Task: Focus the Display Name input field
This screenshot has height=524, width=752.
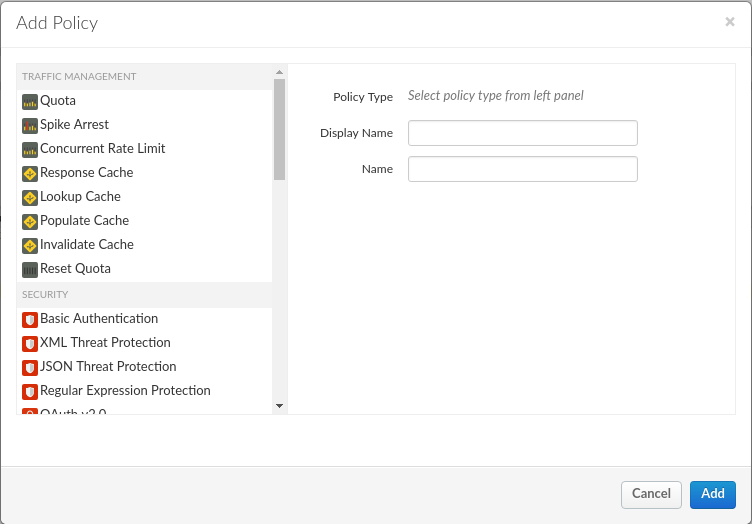Action: tap(522, 133)
